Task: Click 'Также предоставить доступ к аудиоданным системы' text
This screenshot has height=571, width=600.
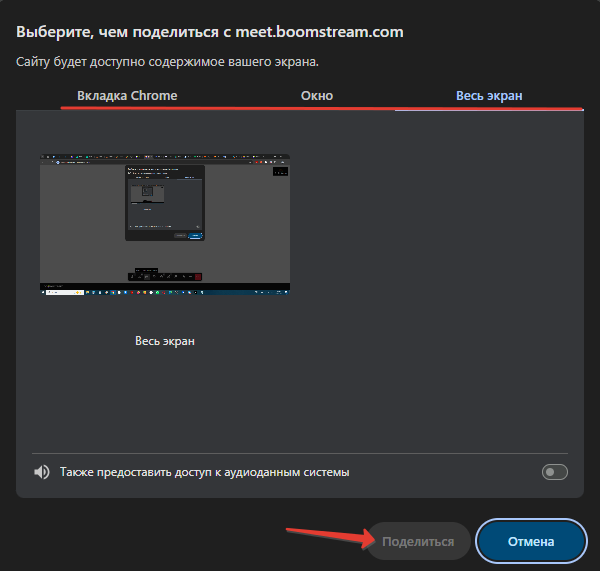Action: [204, 472]
